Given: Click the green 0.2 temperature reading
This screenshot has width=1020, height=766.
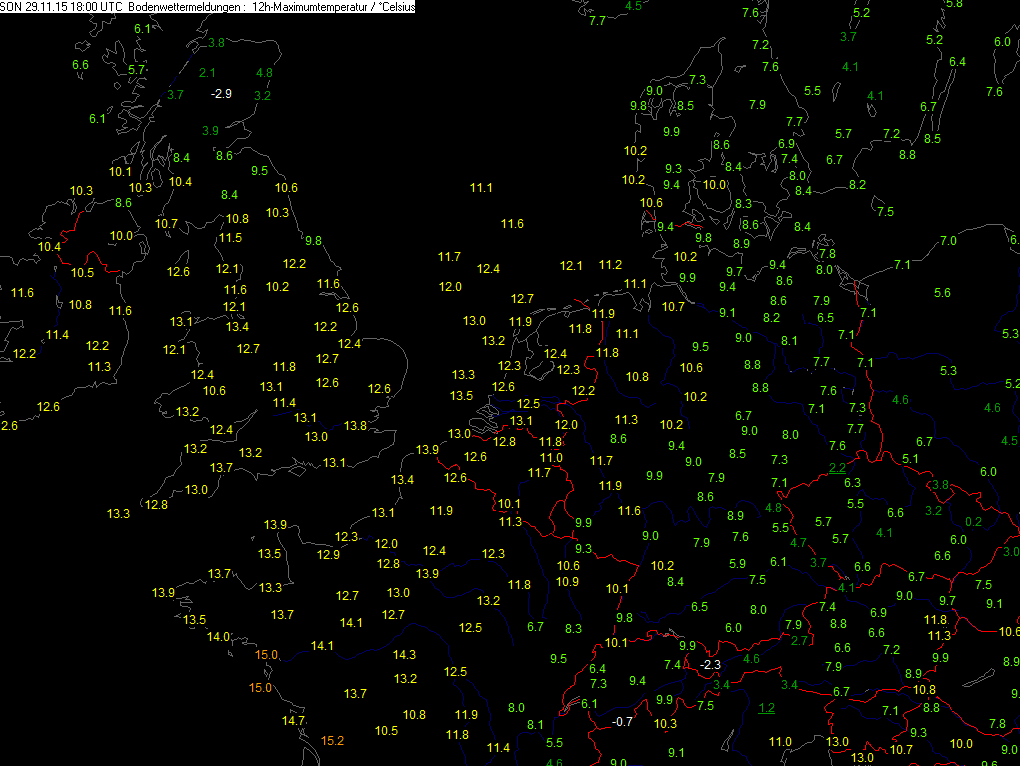Looking at the screenshot, I should click(x=973, y=522).
